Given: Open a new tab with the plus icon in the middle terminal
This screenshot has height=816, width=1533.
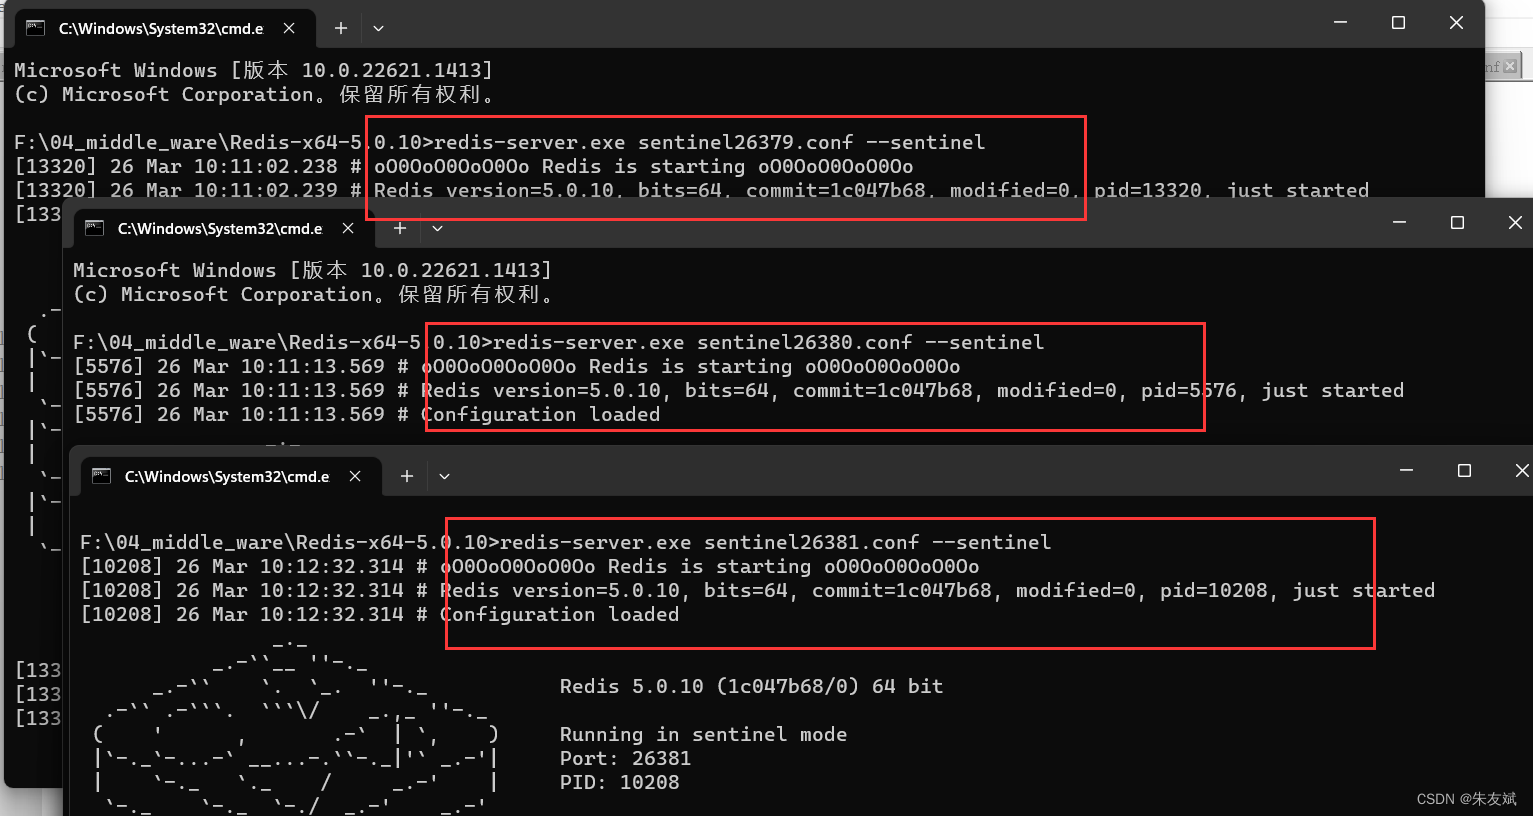Looking at the screenshot, I should tap(399, 228).
